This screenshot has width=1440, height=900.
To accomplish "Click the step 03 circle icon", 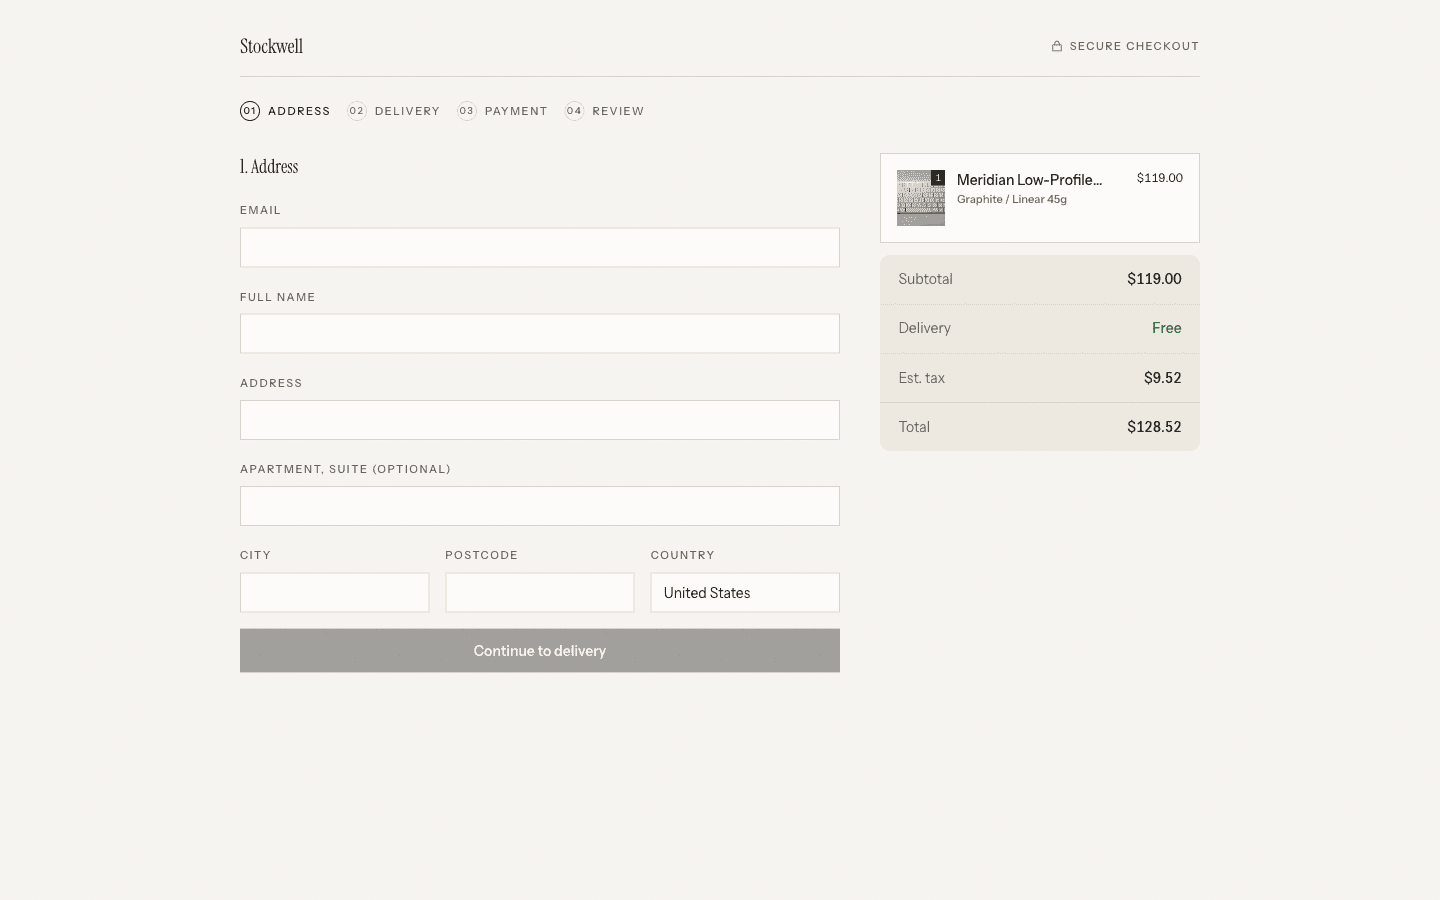I will point(467,111).
